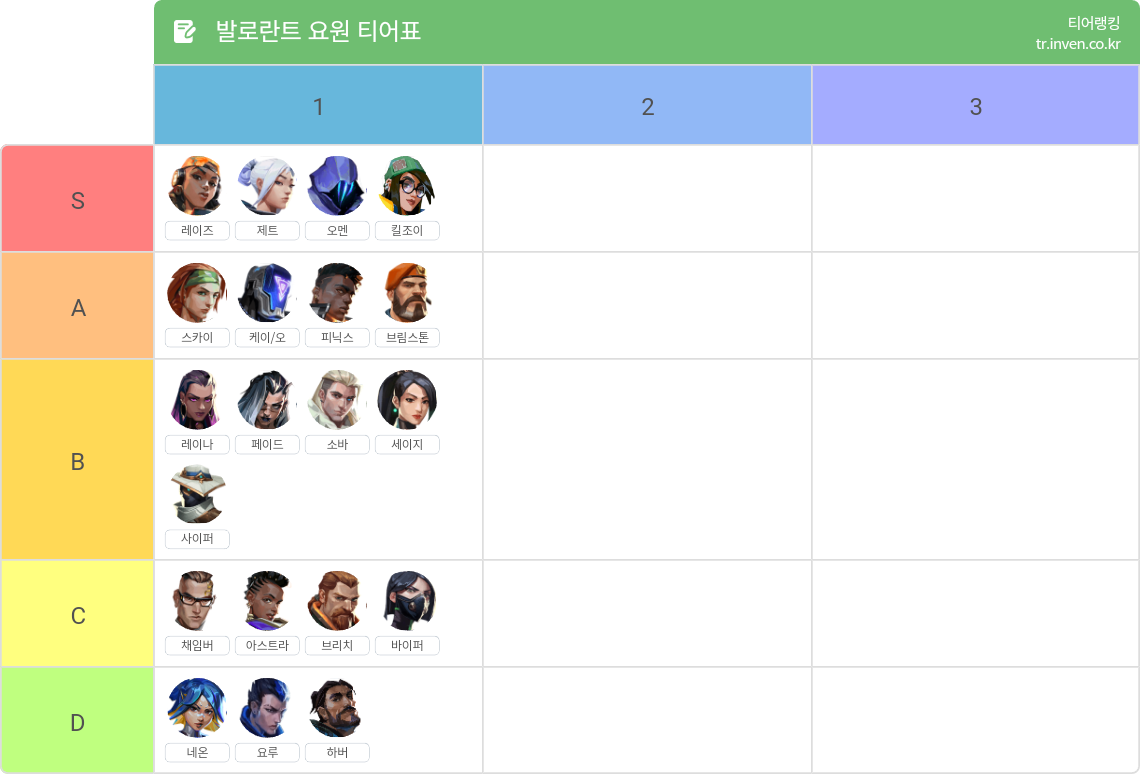The image size is (1140, 774).
Task: Click the 하버 name label
Action: 337,752
